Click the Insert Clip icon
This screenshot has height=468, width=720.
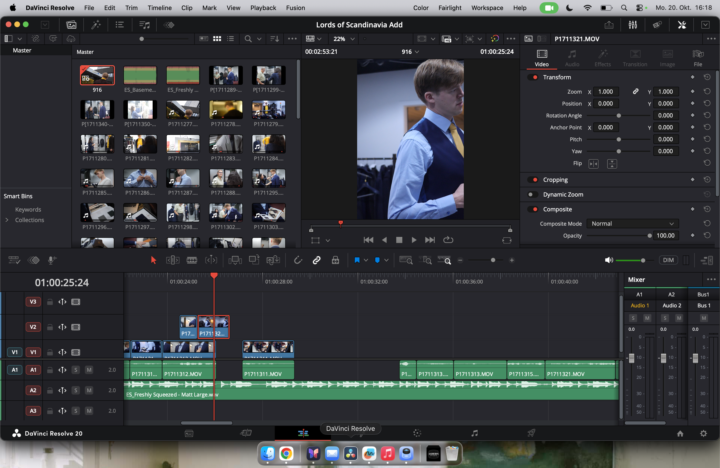point(235,260)
